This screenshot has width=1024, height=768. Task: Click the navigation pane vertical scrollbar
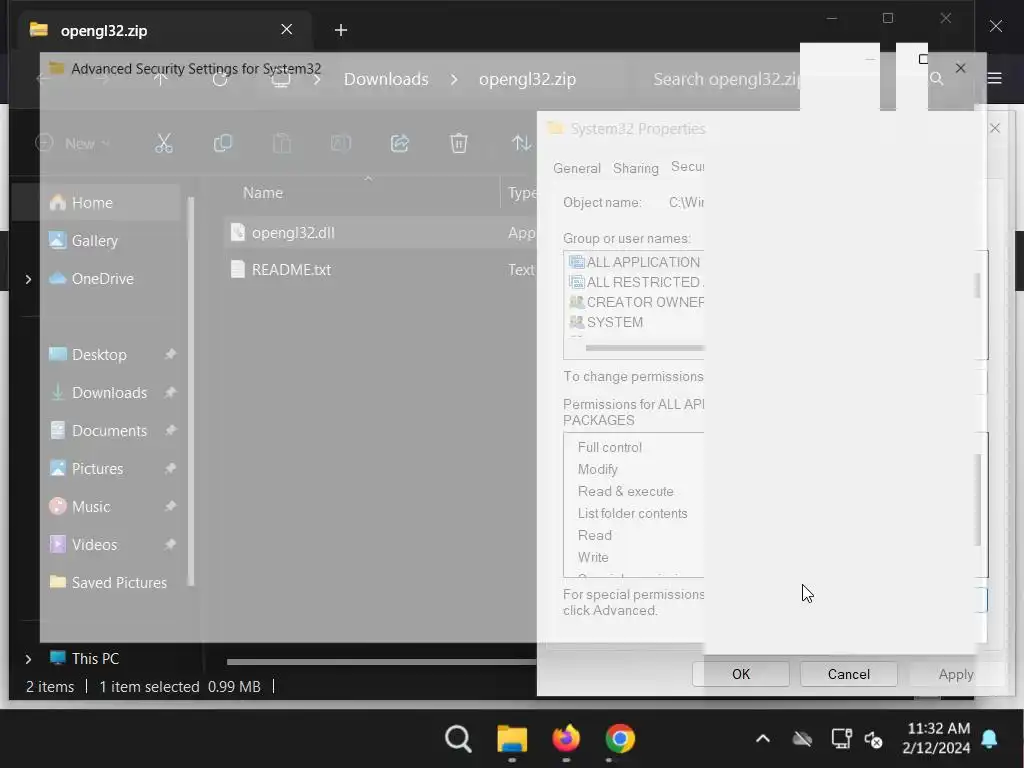click(191, 392)
